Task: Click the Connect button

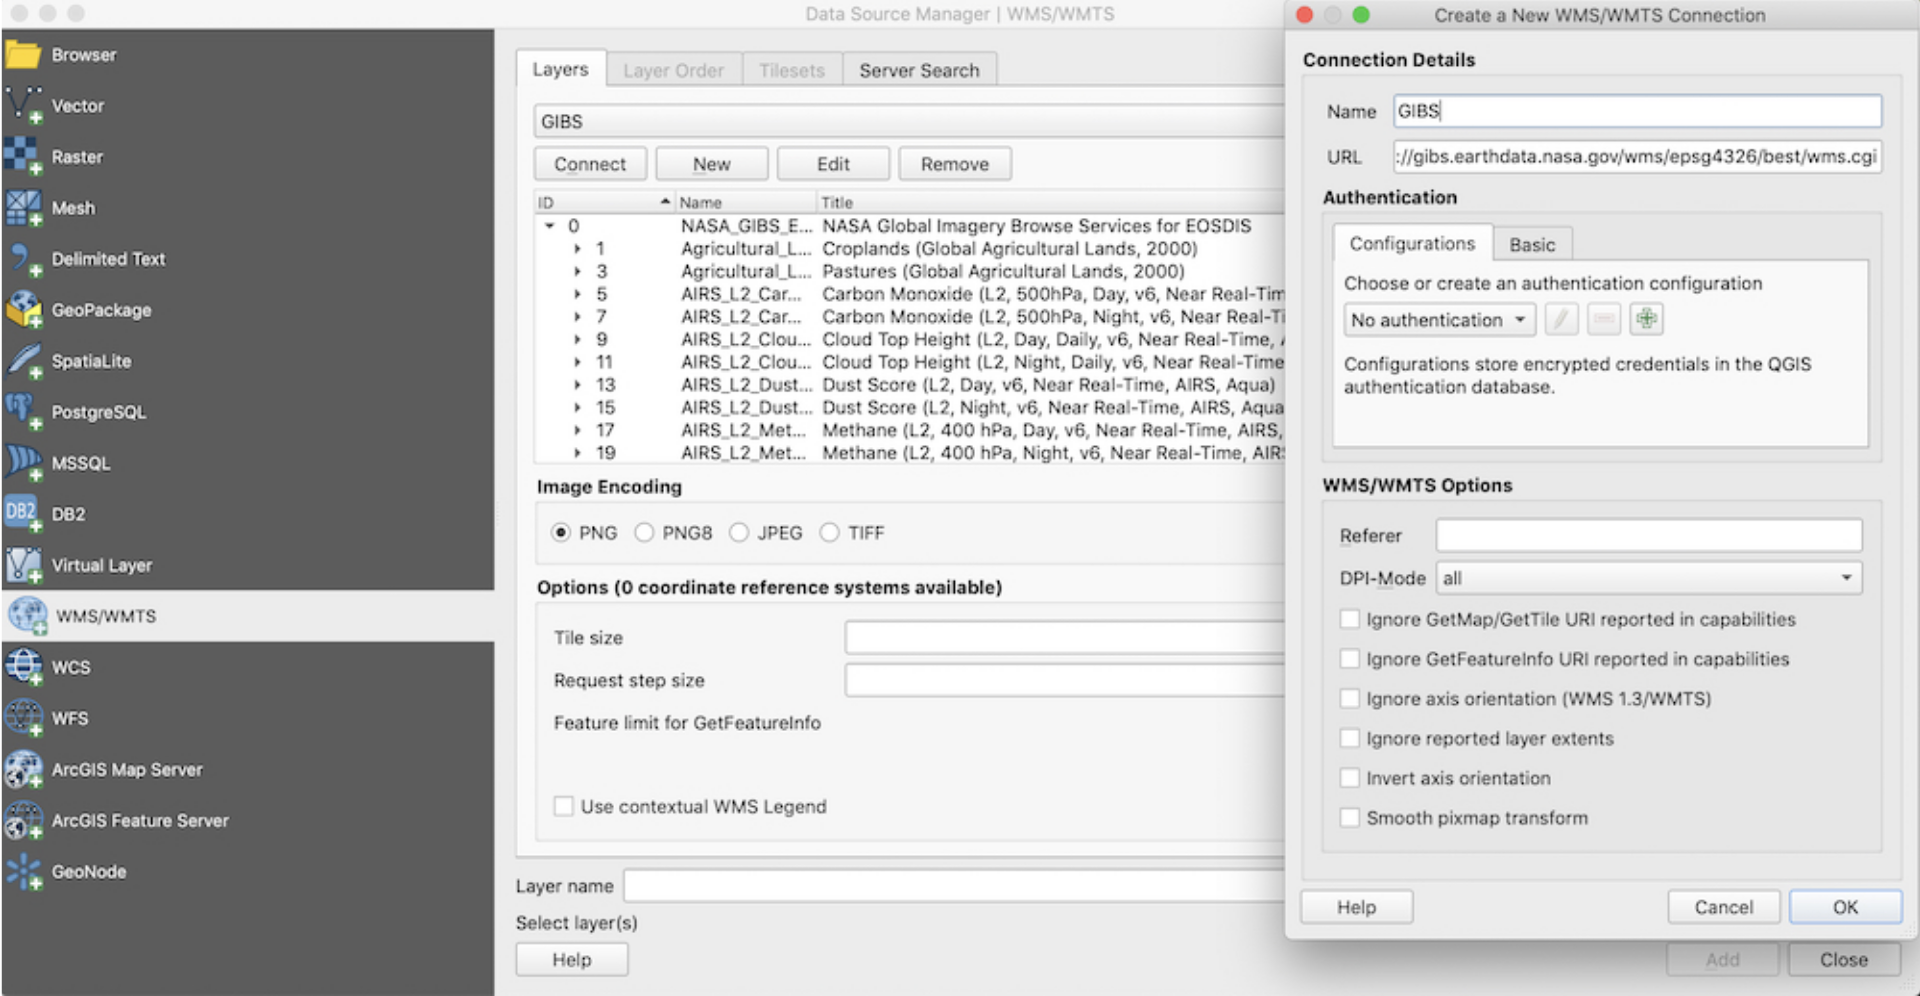Action: (x=589, y=164)
